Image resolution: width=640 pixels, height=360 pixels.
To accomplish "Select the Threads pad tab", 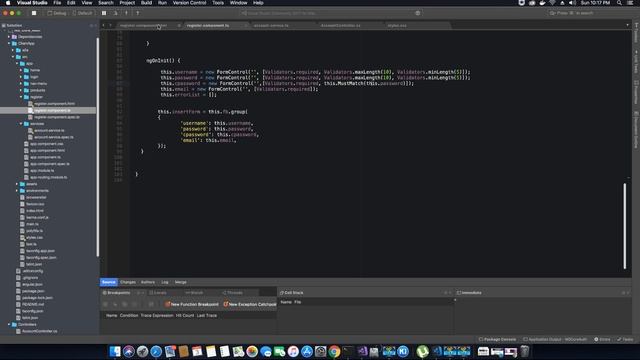I will [x=233, y=293].
